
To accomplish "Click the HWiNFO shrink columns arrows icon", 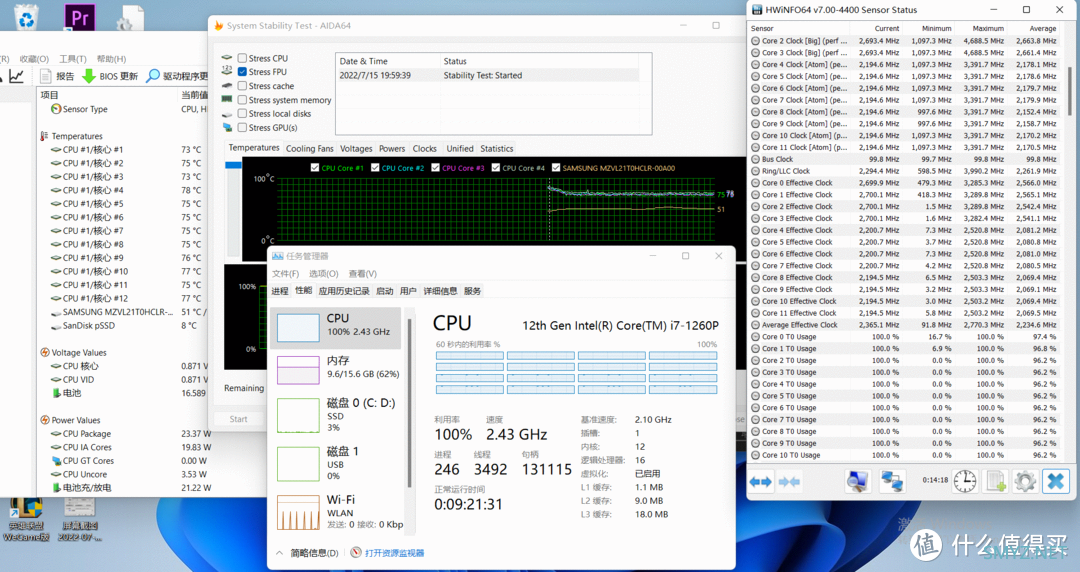I will coord(789,482).
